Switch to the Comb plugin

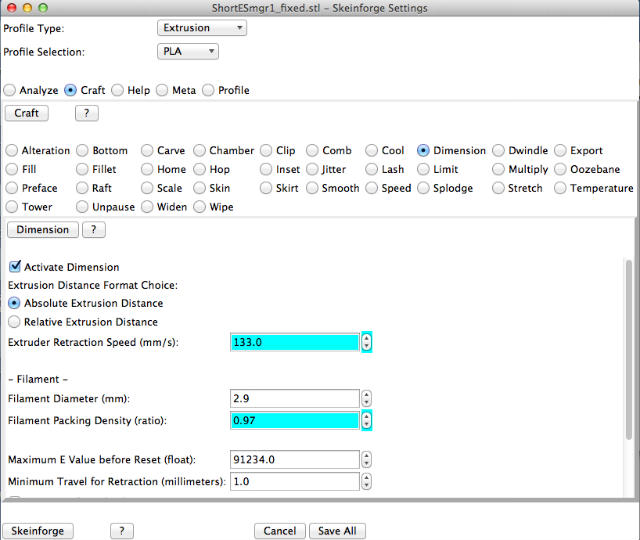tap(312, 150)
